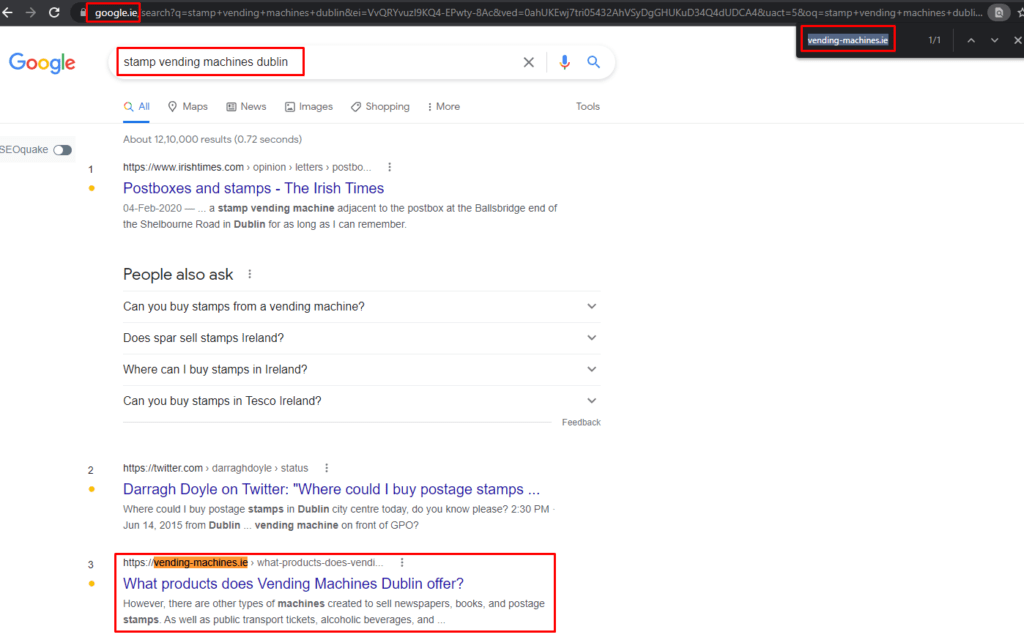Click the 1/1 find match counter
This screenshot has width=1024, height=640.
click(x=935, y=40)
